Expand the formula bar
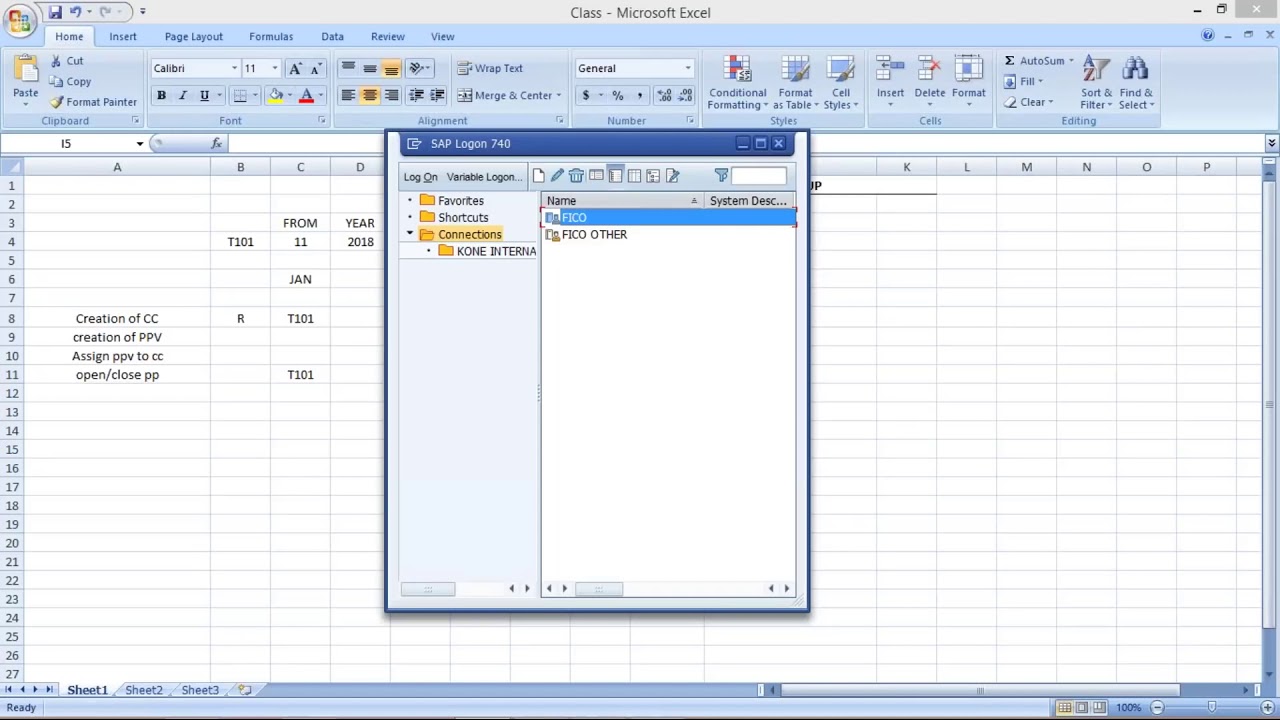Viewport: 1280px width, 720px height. (x=1271, y=143)
